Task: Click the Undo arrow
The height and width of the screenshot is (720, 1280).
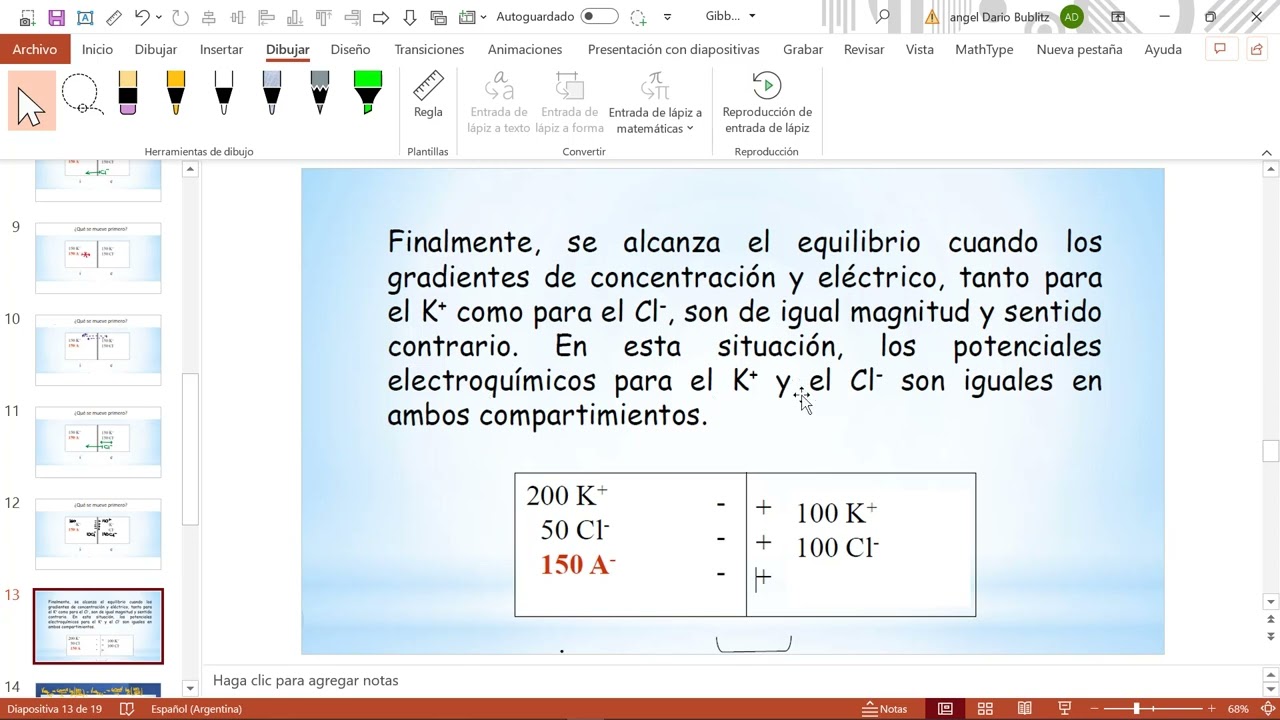Action: (142, 17)
